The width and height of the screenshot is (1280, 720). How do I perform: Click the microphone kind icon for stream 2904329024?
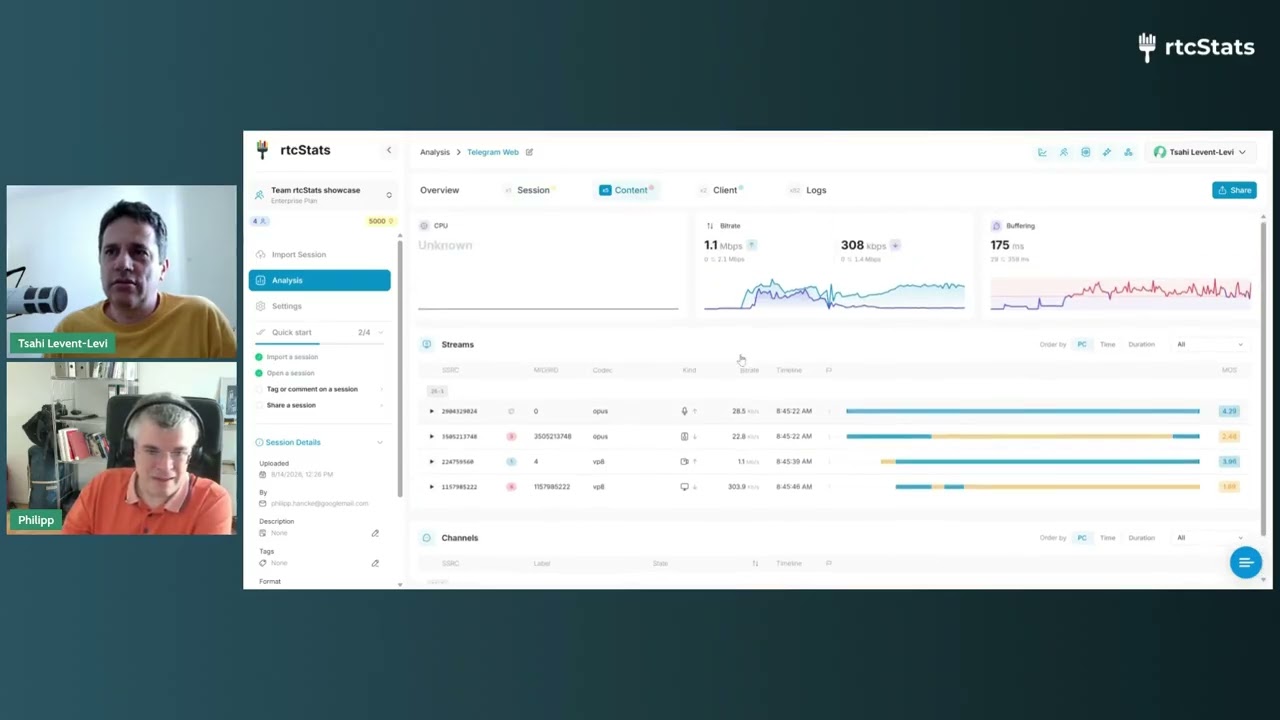coord(685,411)
